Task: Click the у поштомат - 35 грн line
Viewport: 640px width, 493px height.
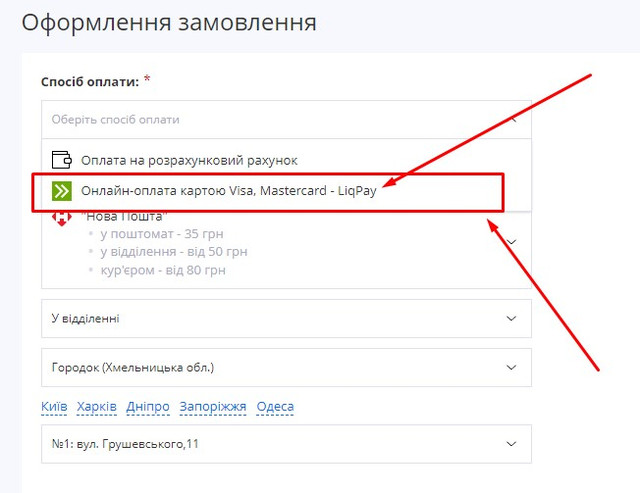Action: (x=162, y=234)
